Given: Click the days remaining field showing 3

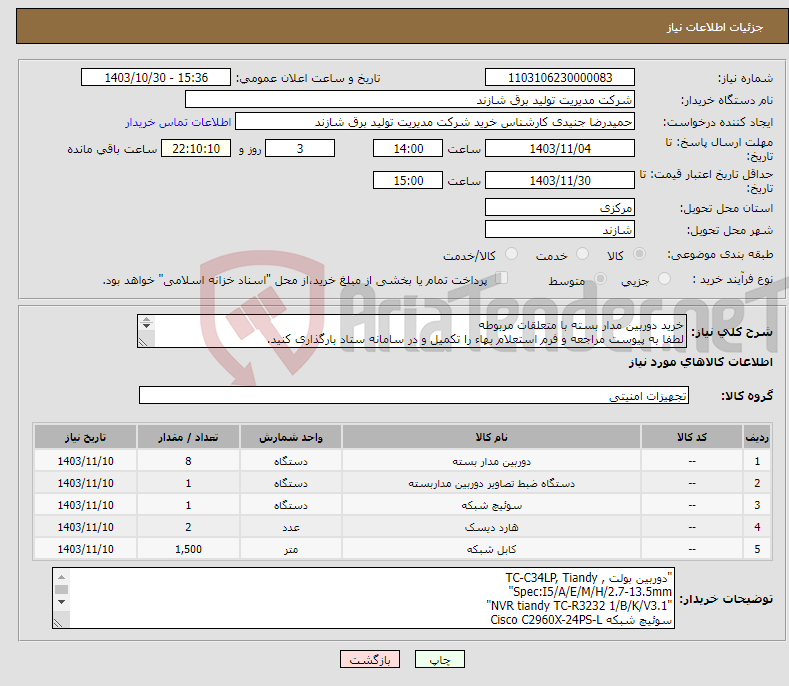Looking at the screenshot, I should tap(300, 148).
